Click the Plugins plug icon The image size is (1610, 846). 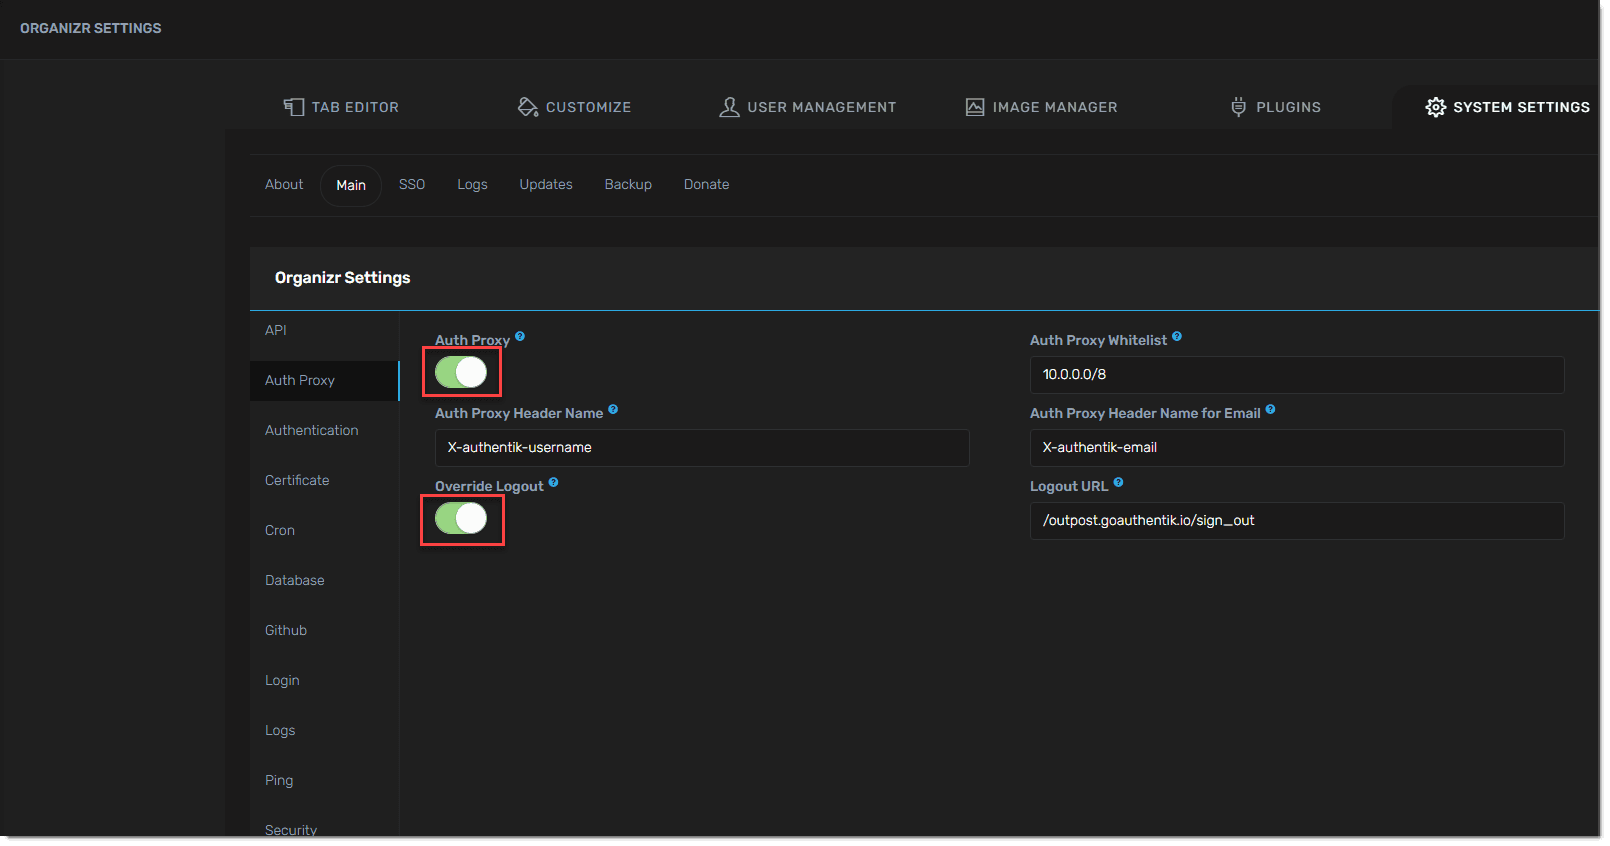[1238, 107]
